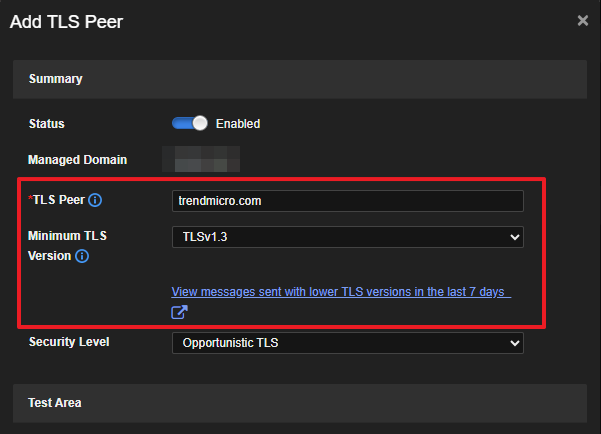This screenshot has width=601, height=434.
Task: Click the info icon beside TLS Peer
Action: pyautogui.click(x=95, y=200)
